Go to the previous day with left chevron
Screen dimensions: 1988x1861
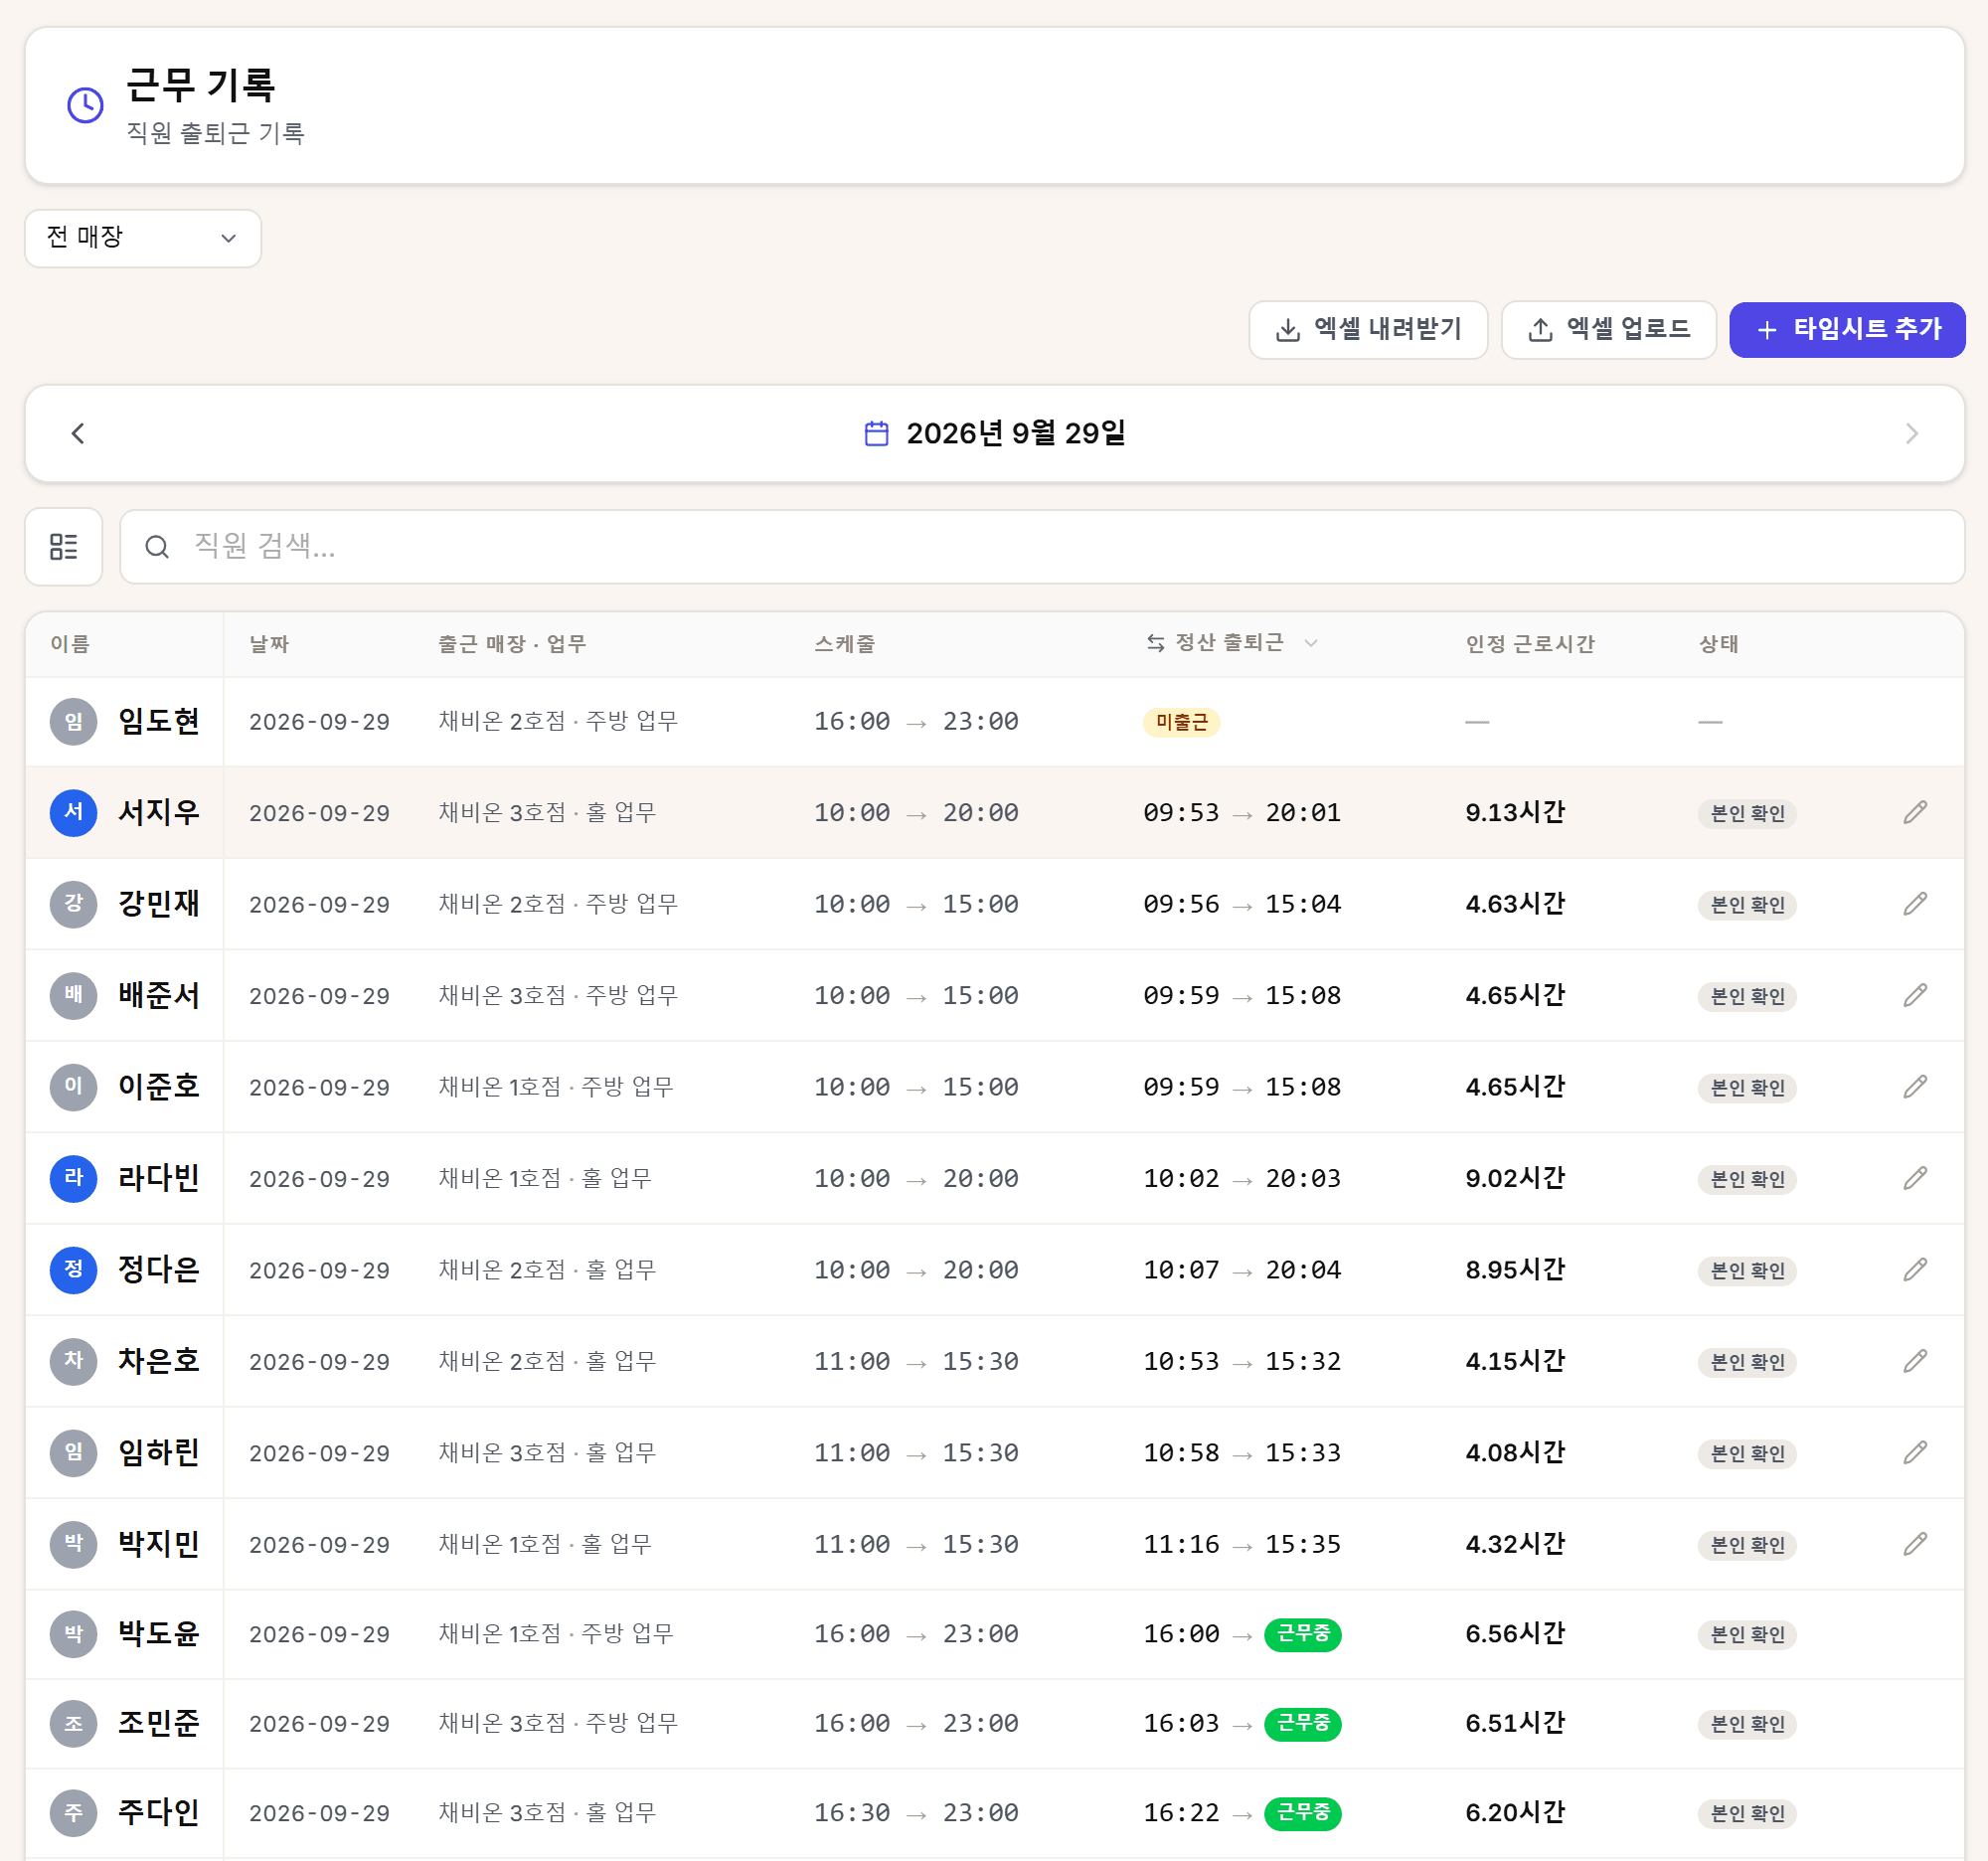point(78,433)
